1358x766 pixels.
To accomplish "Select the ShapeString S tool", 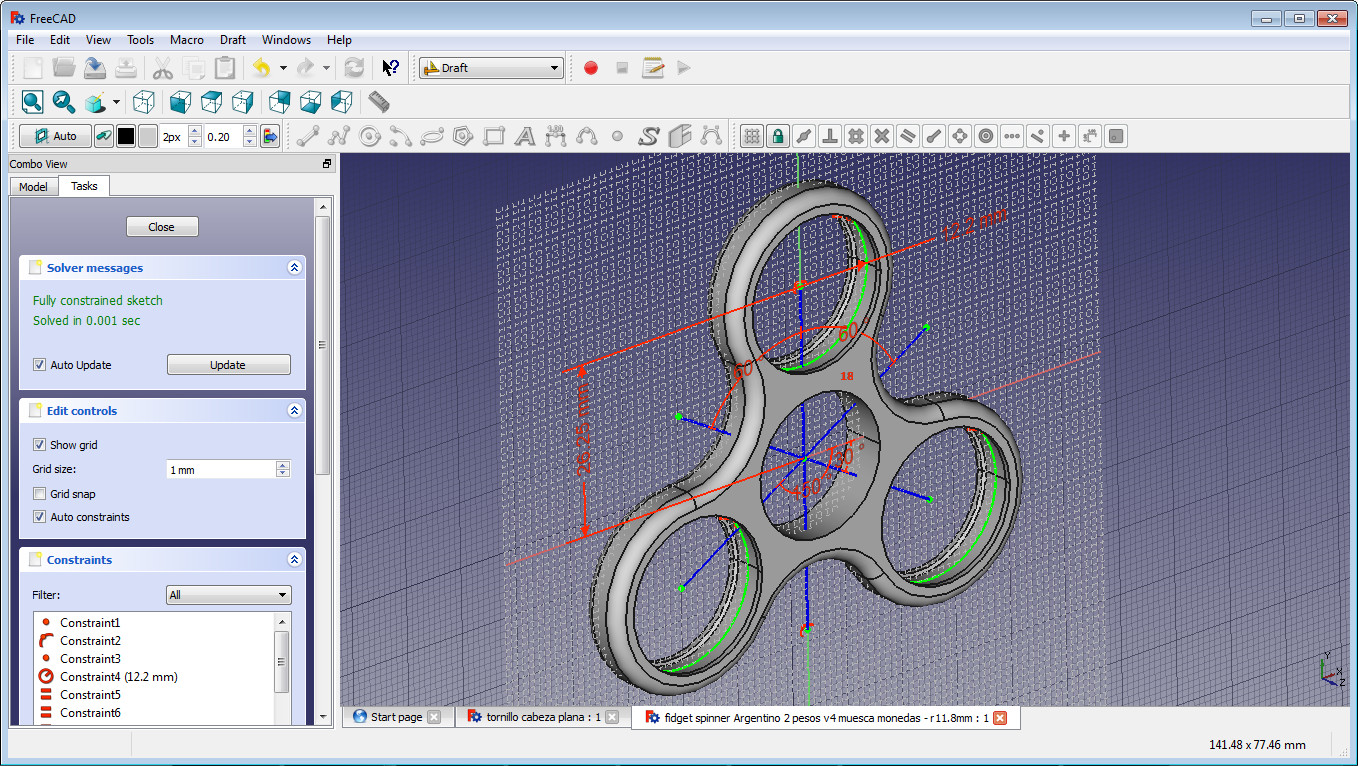I will (649, 136).
